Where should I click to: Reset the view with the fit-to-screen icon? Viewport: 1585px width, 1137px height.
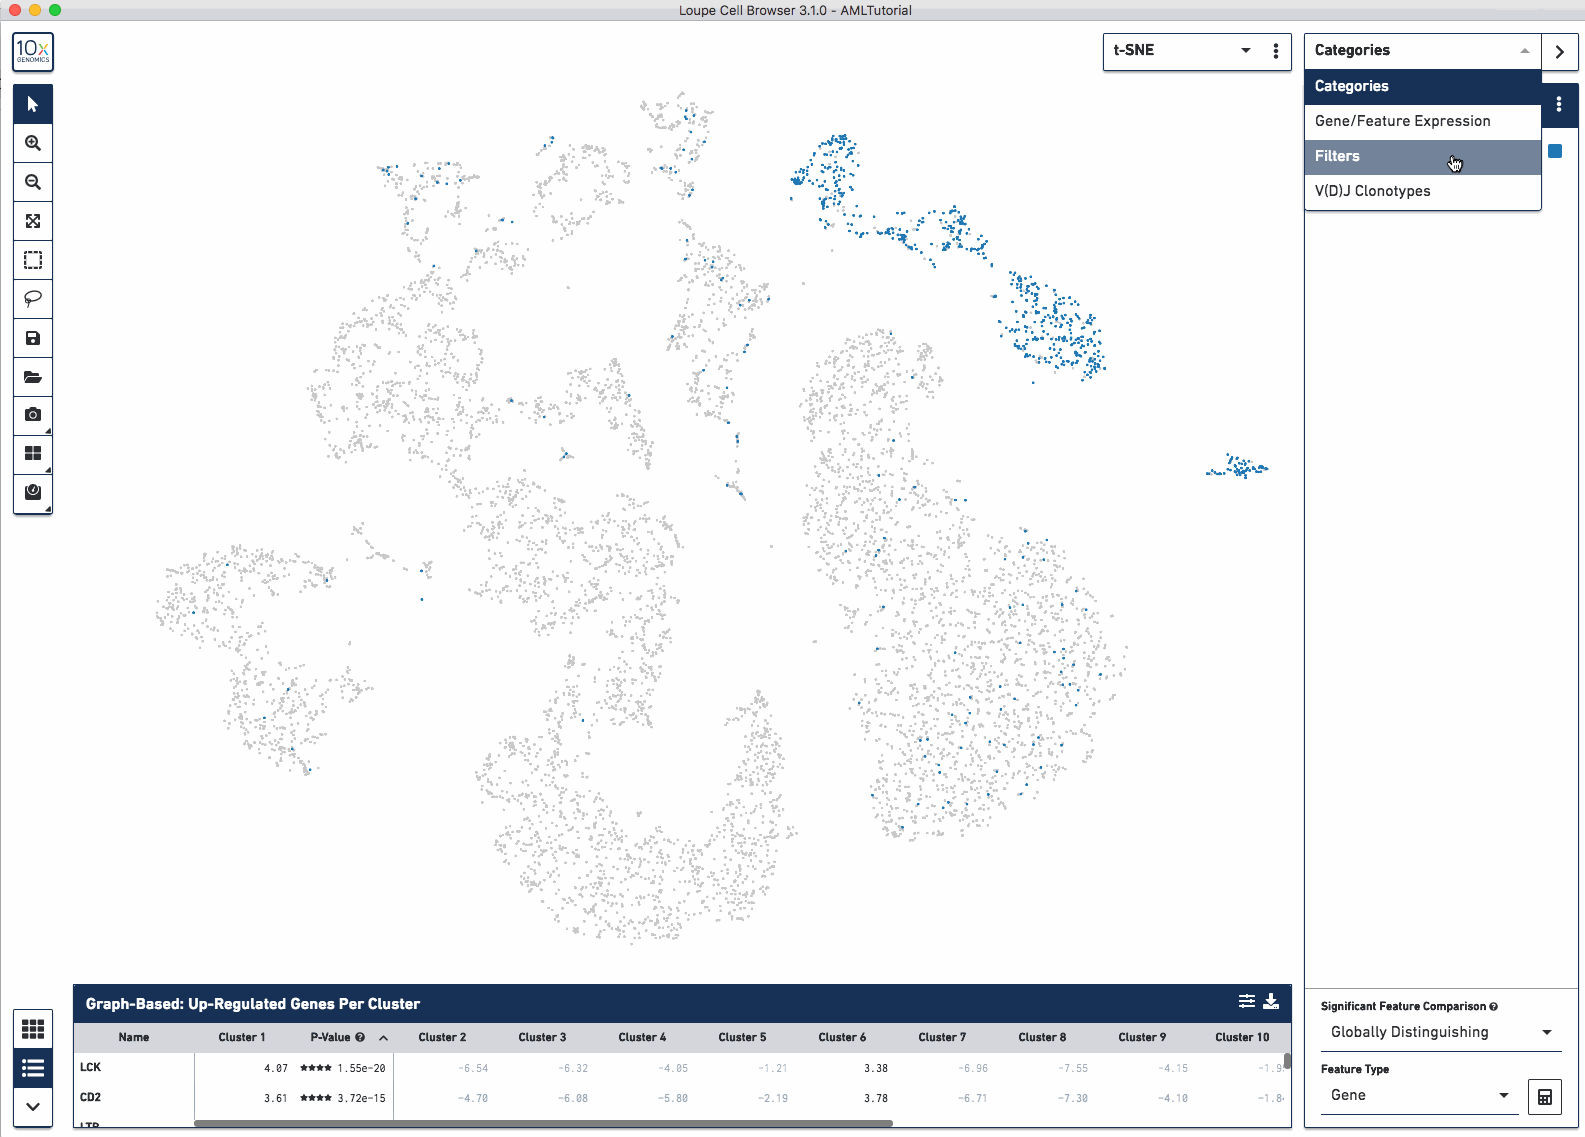pyautogui.click(x=33, y=221)
